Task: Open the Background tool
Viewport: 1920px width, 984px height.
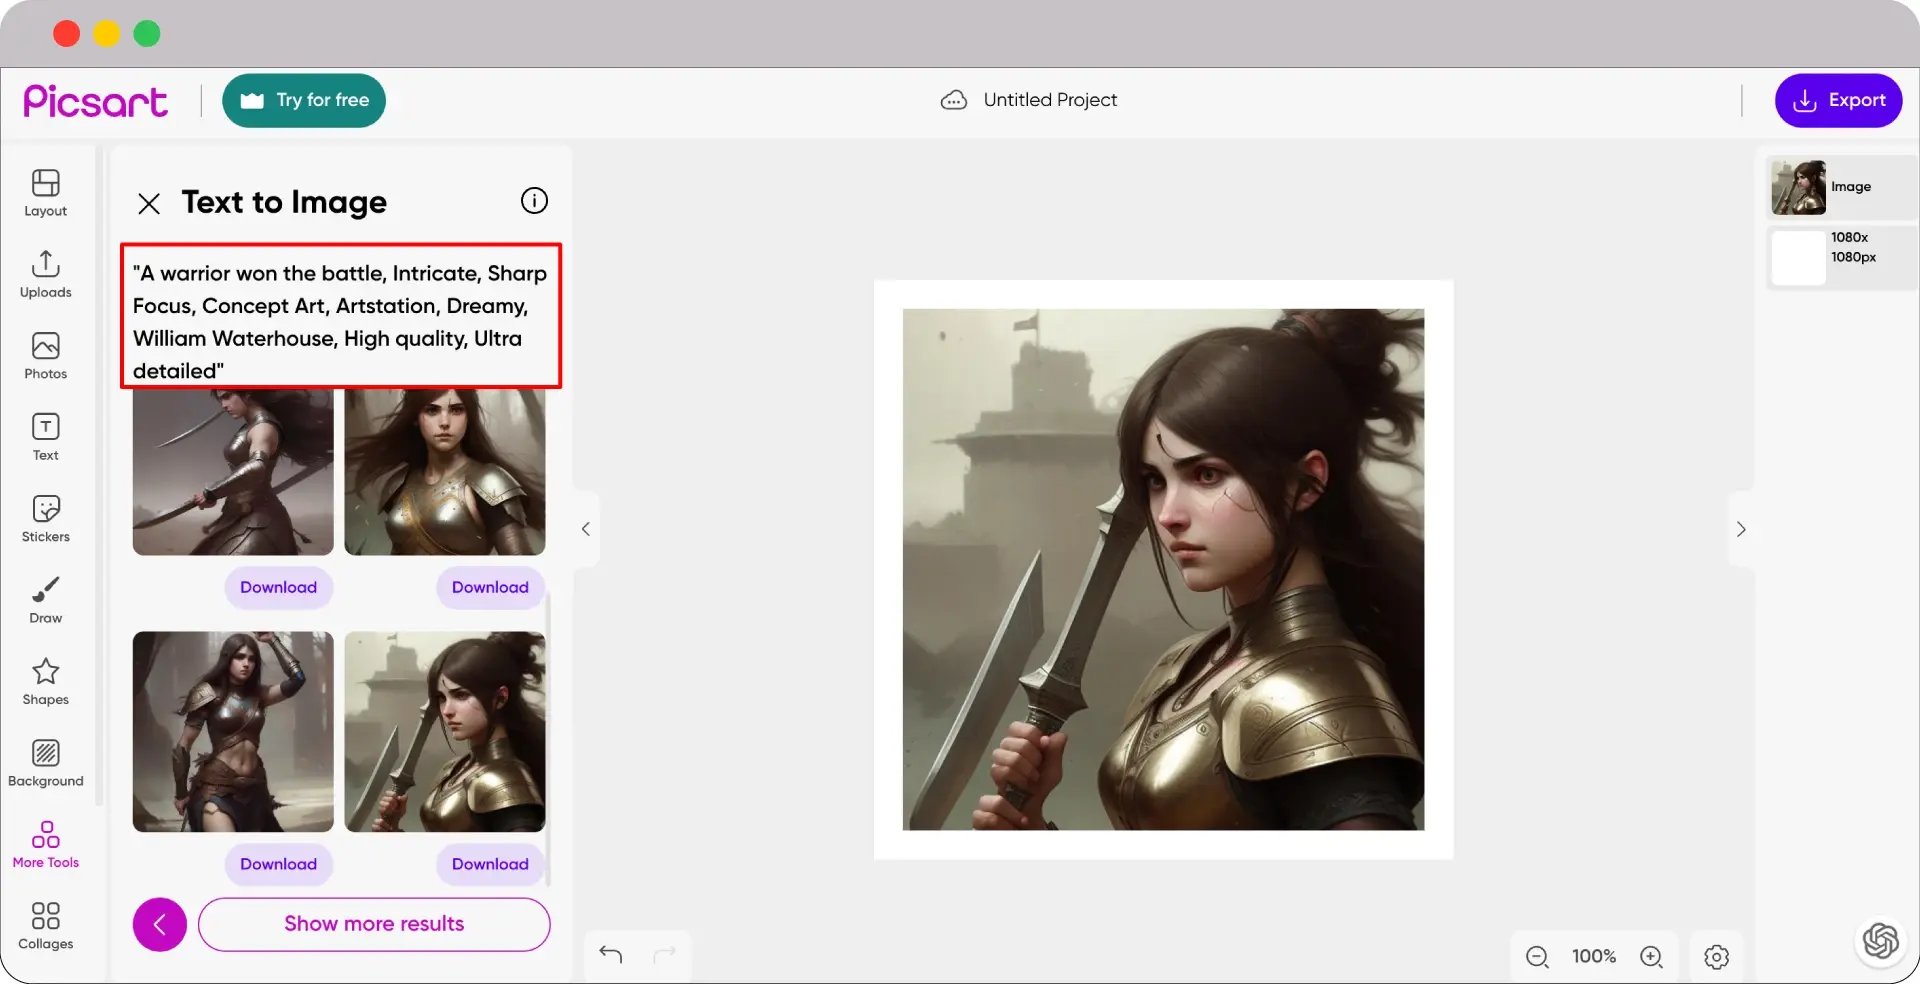Action: (x=45, y=763)
